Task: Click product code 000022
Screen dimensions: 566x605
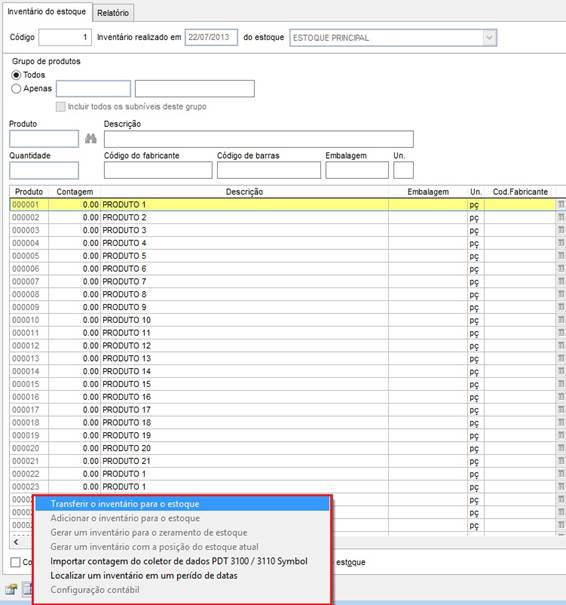Action: coord(25,474)
